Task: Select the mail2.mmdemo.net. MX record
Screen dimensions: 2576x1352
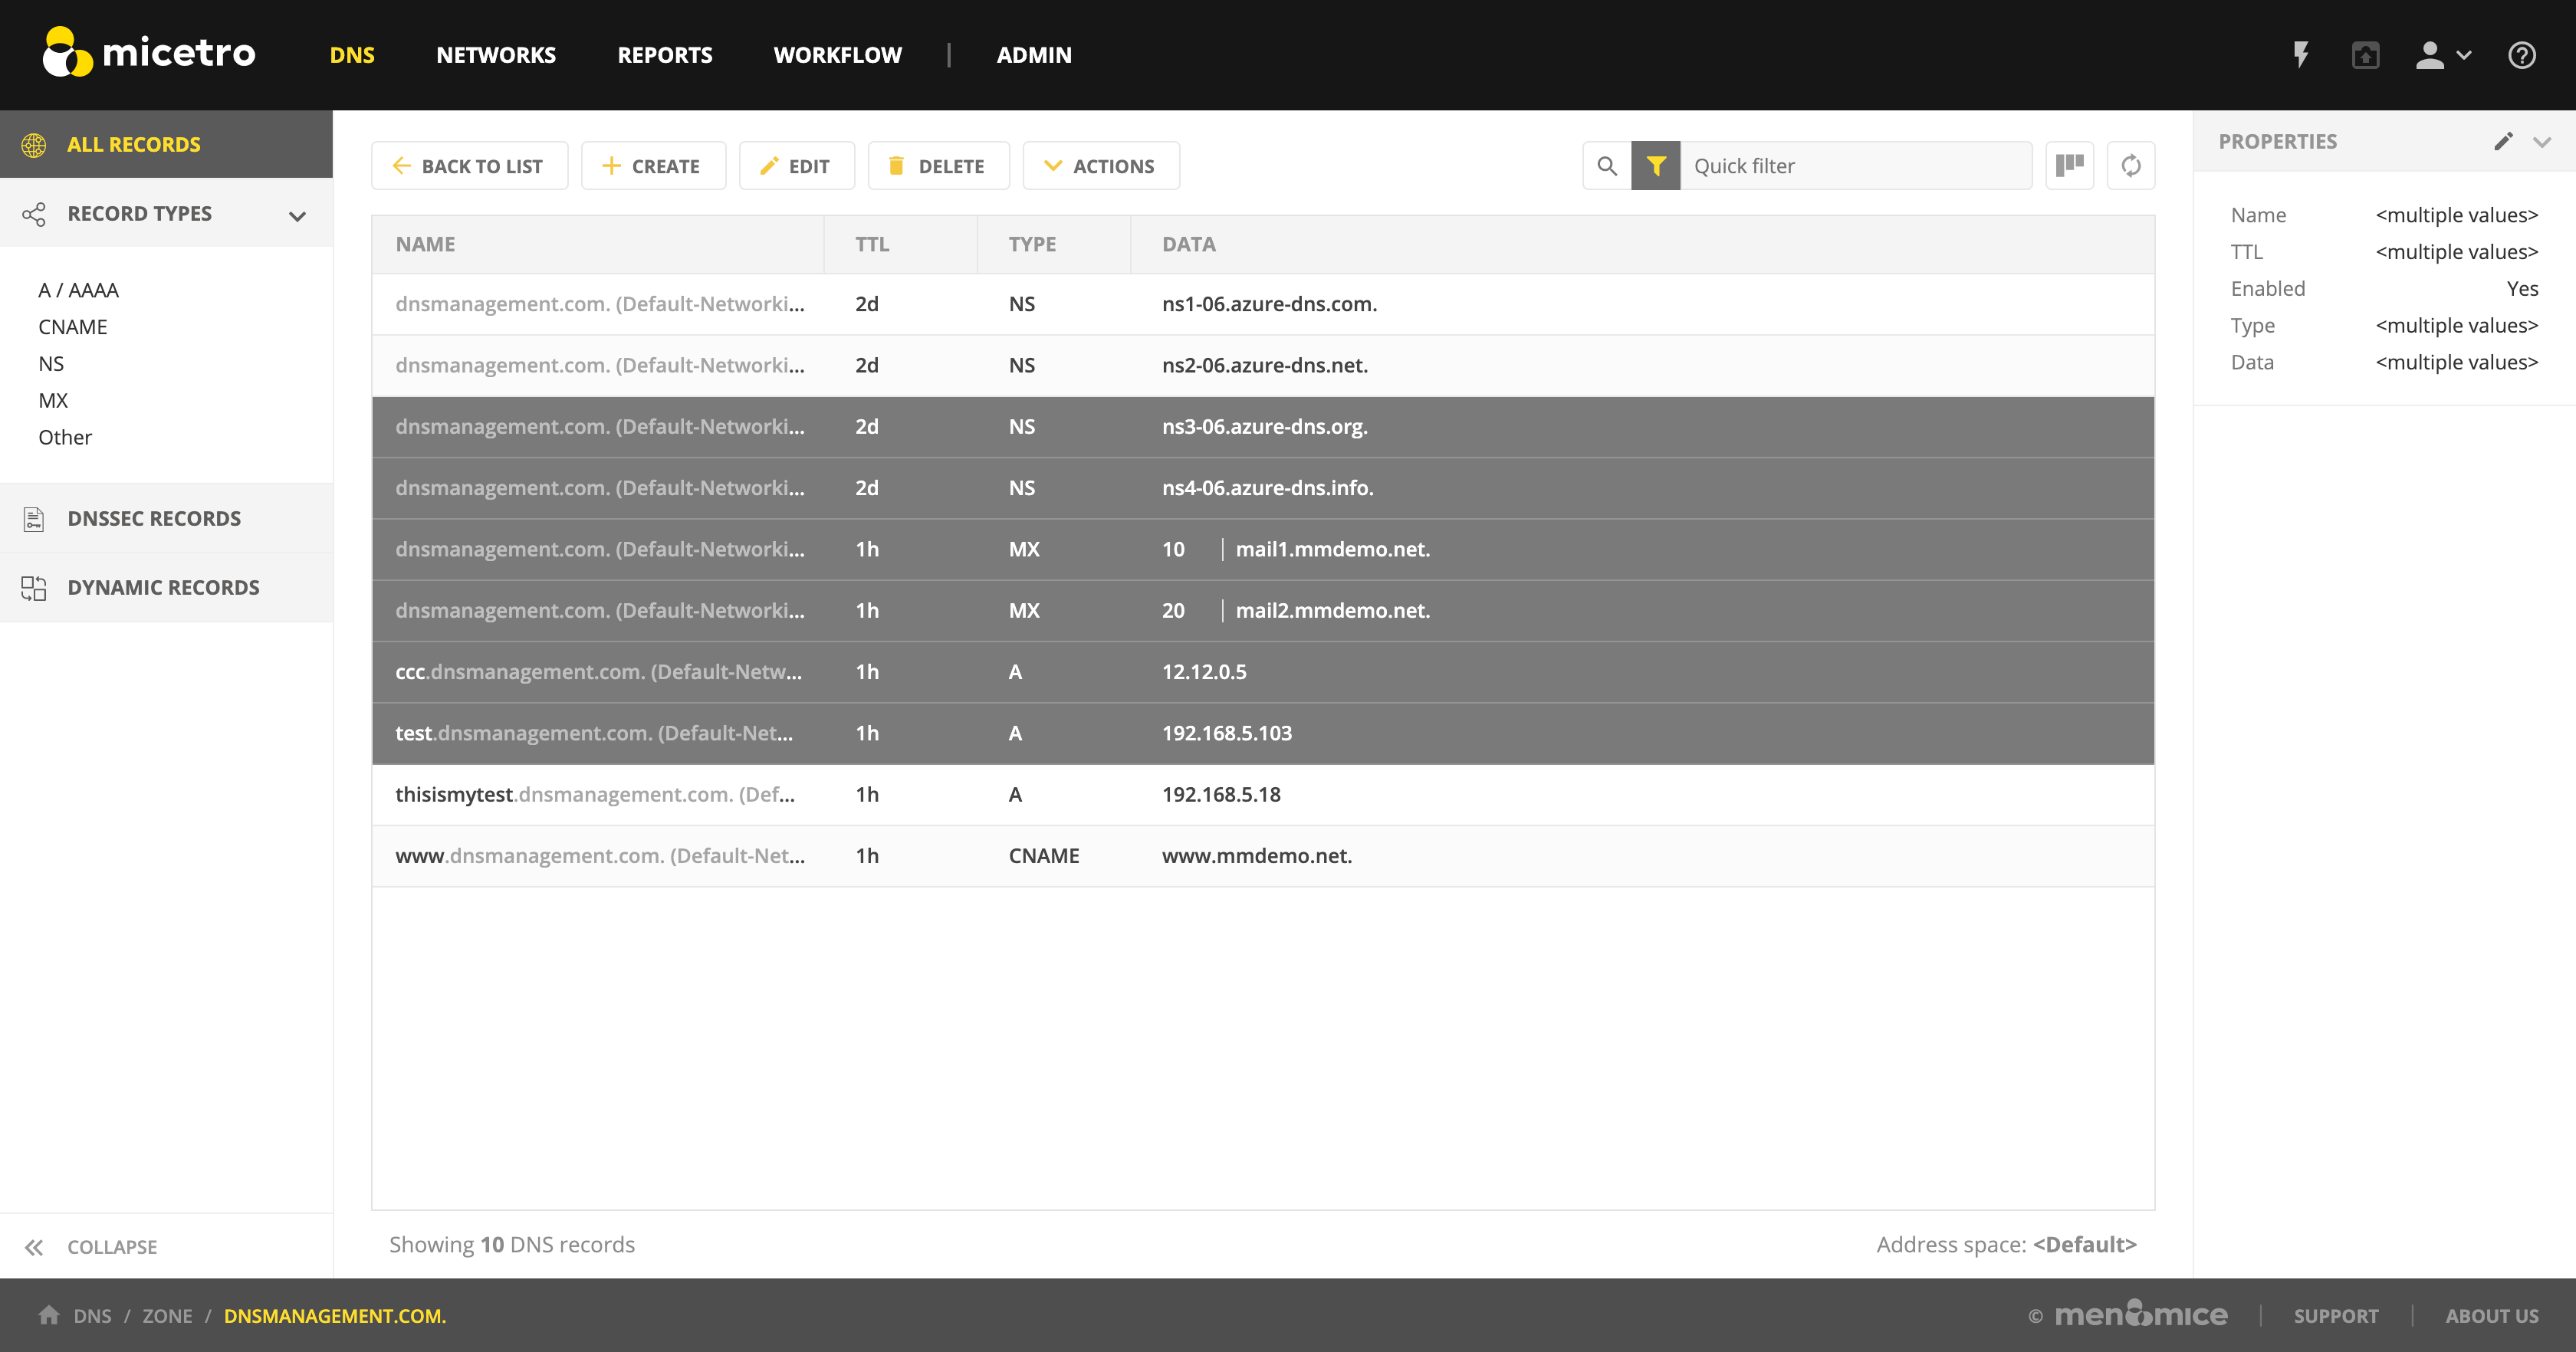Action: click(1263, 611)
